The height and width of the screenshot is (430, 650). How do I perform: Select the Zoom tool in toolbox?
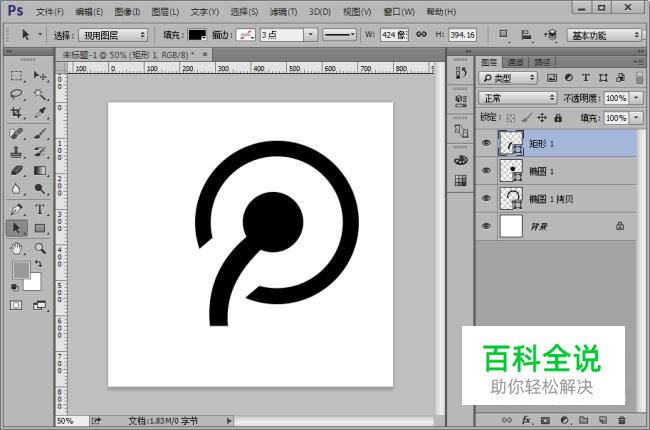(x=40, y=248)
